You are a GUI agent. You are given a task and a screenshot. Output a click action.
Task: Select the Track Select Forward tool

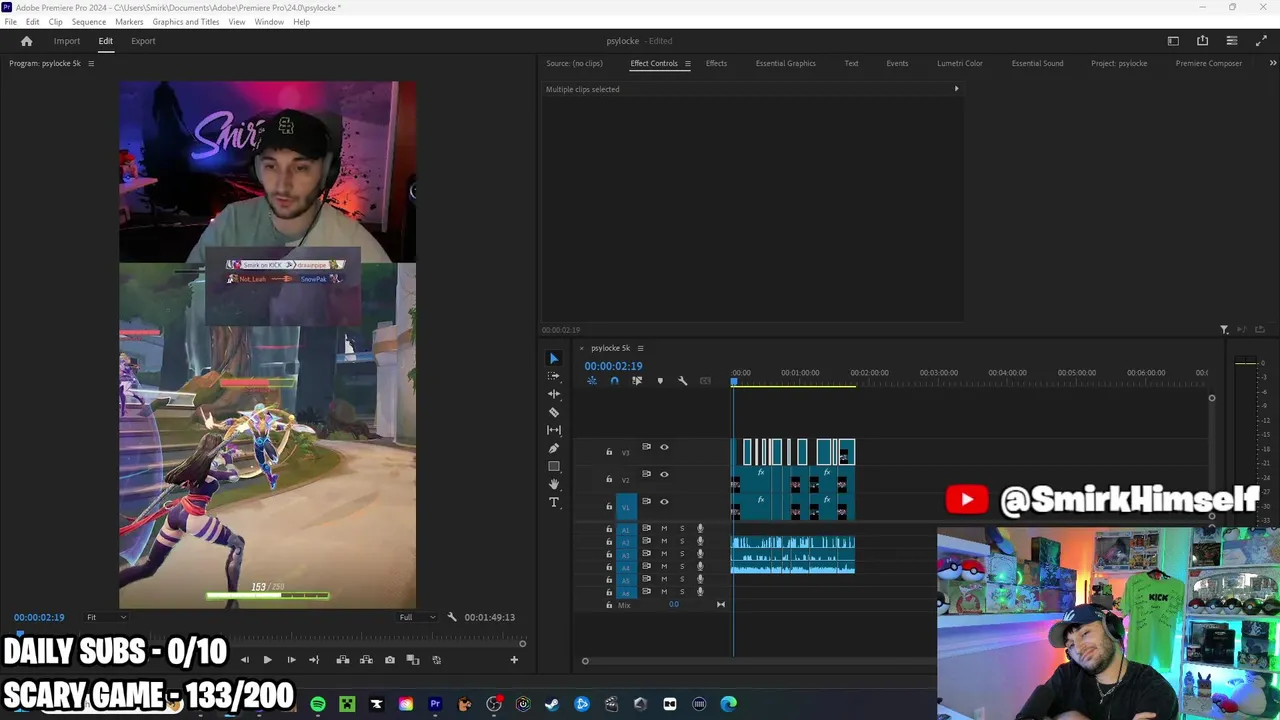[x=554, y=376]
